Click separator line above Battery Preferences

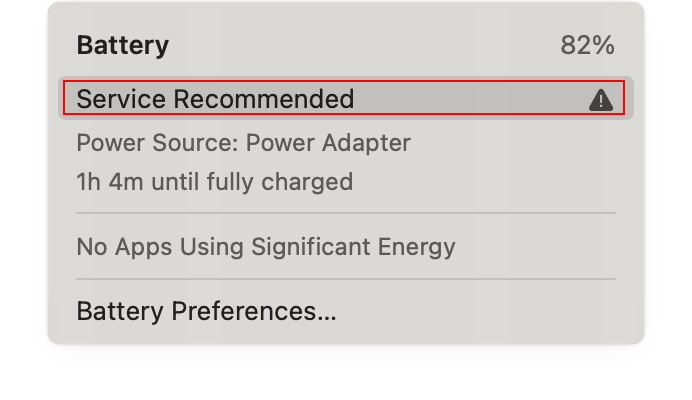pyautogui.click(x=345, y=279)
